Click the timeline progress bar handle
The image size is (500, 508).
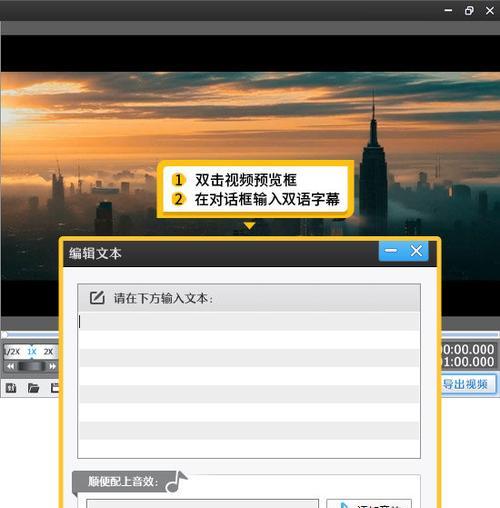[x=4, y=334]
